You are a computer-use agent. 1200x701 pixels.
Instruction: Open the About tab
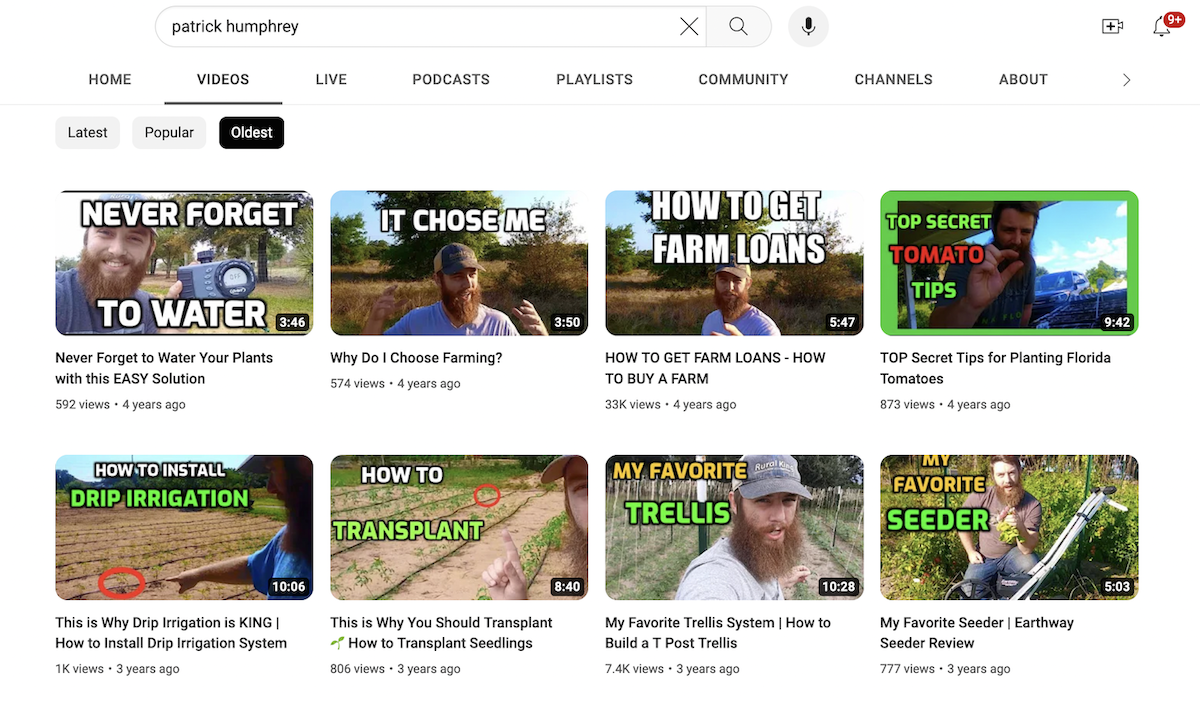1023,80
